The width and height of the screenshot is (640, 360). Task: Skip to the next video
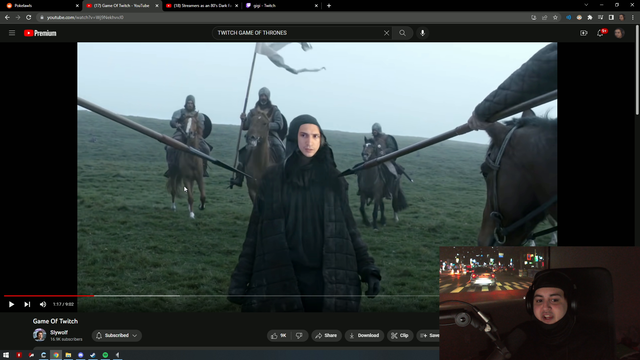click(x=27, y=304)
